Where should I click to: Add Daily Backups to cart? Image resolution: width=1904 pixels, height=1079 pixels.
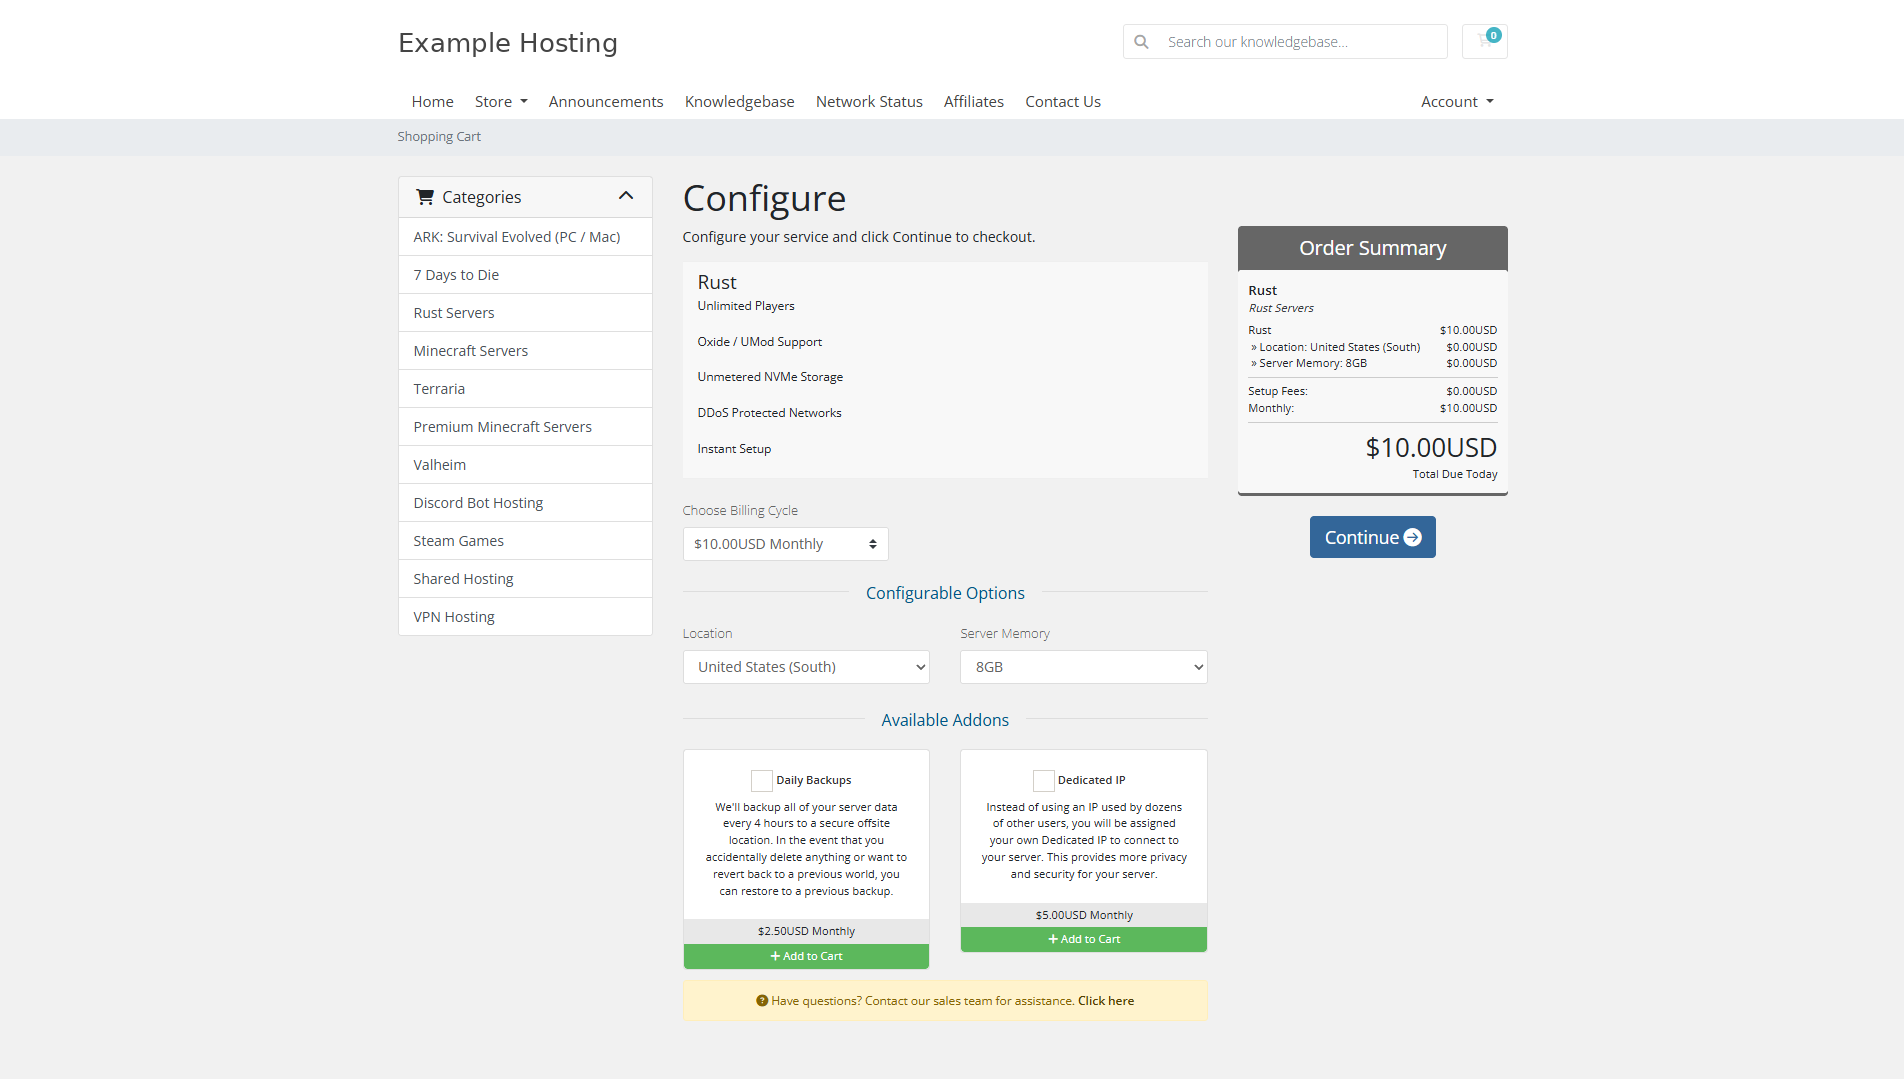pos(806,956)
